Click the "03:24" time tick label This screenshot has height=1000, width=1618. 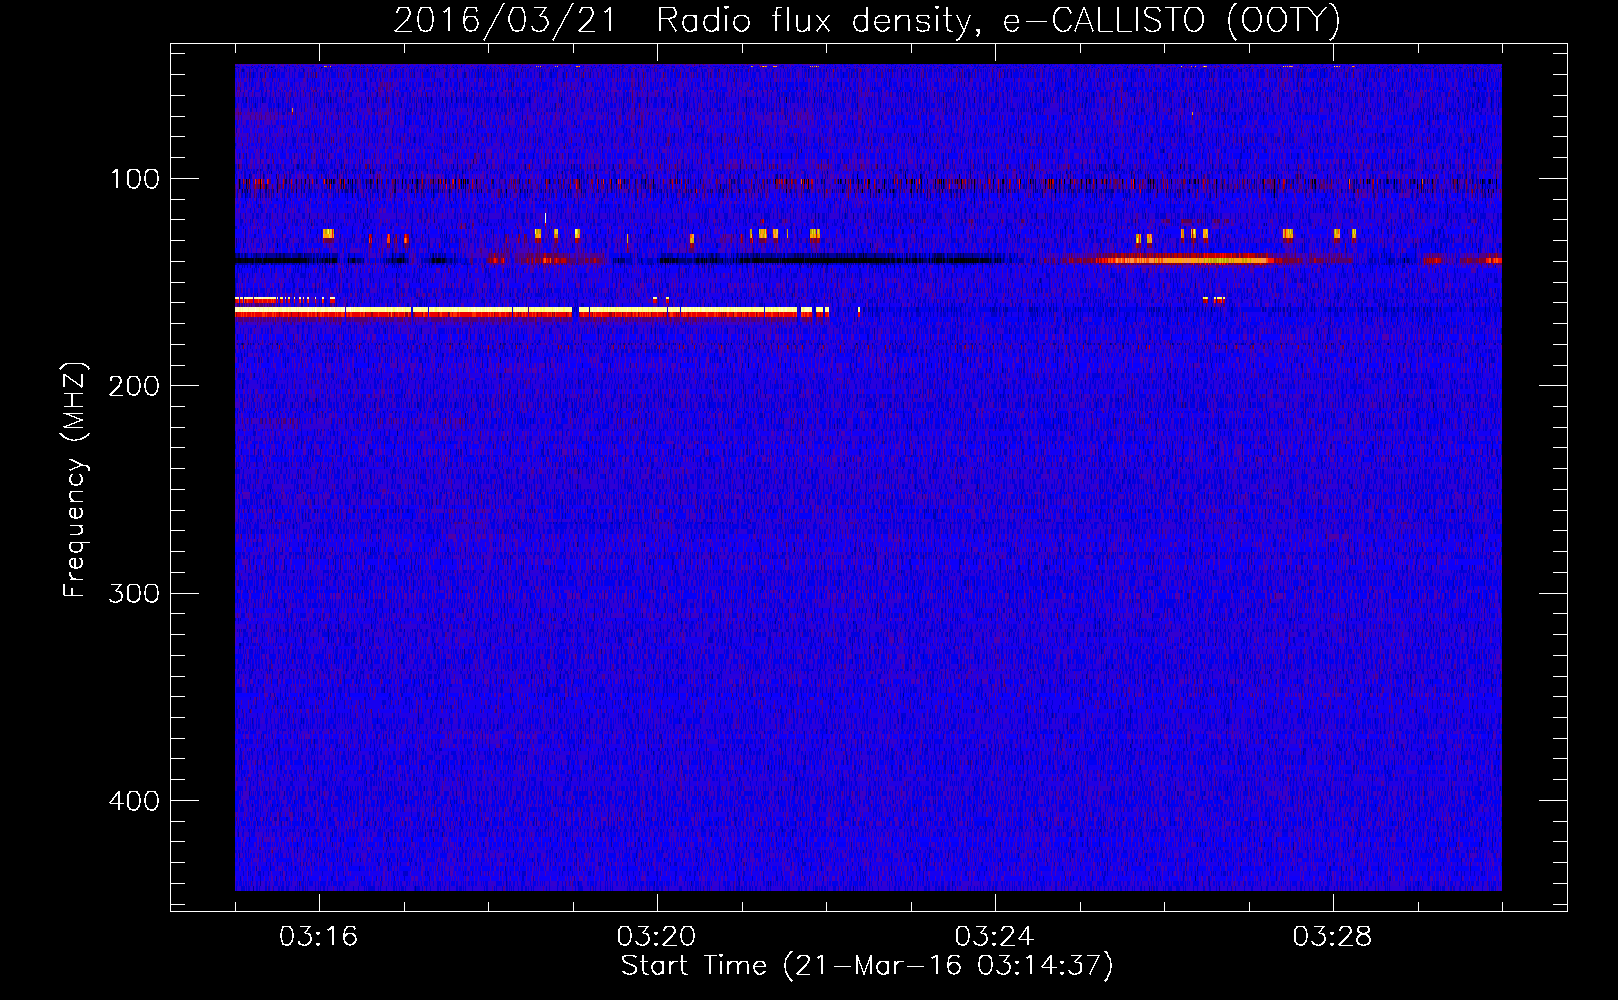(x=994, y=937)
